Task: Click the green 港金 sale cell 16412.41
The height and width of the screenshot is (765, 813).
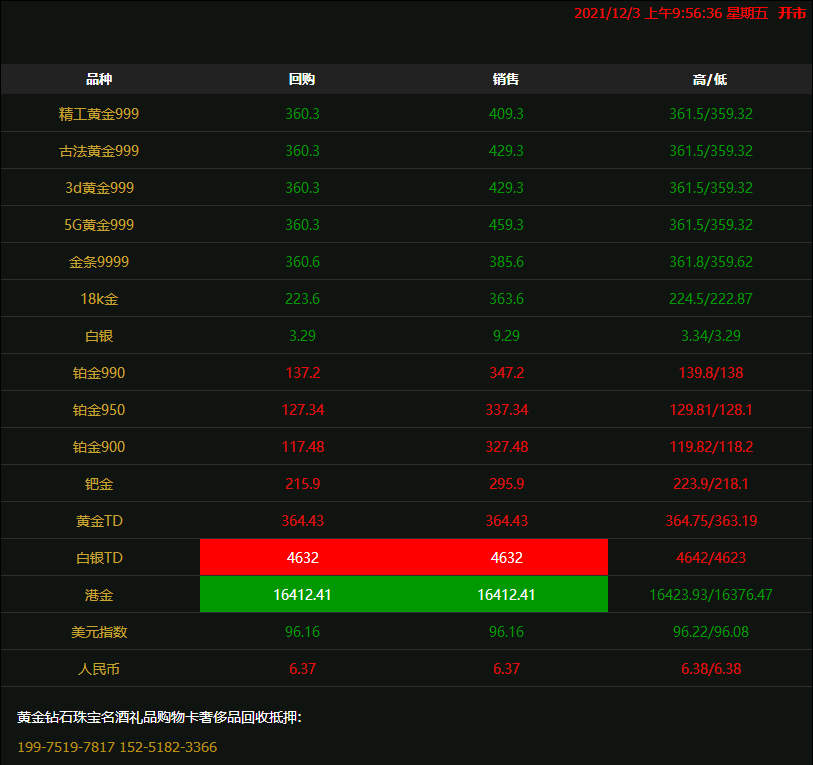Action: 506,595
